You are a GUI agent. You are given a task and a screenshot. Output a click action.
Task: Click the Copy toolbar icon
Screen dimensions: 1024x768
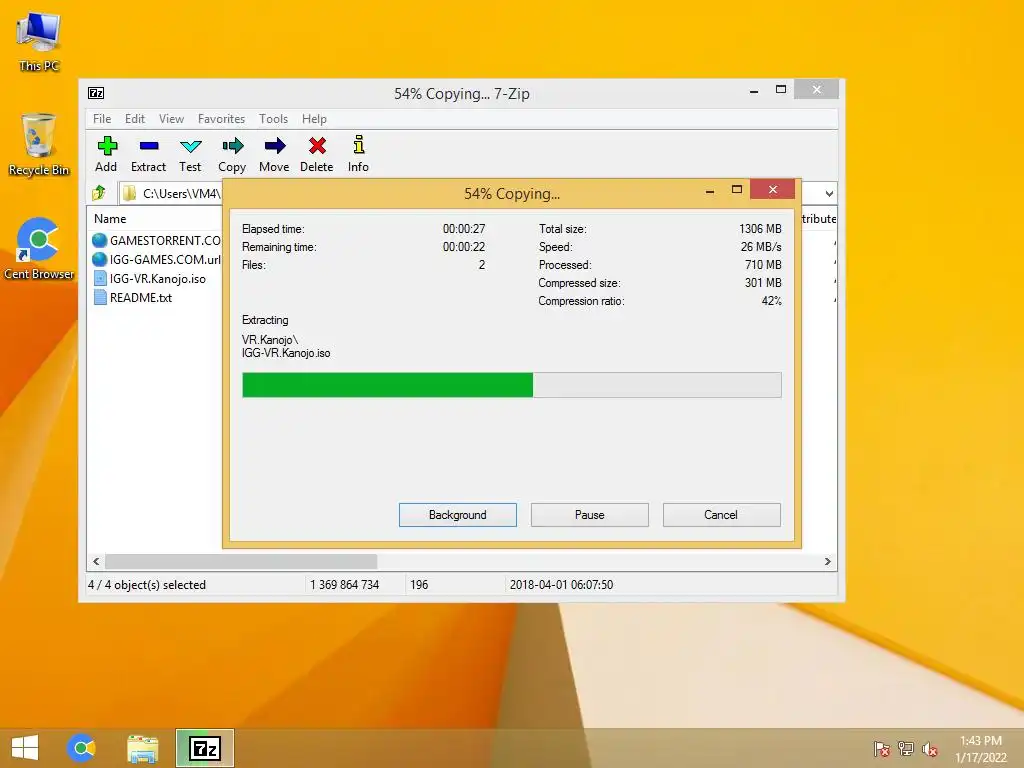pos(232,146)
